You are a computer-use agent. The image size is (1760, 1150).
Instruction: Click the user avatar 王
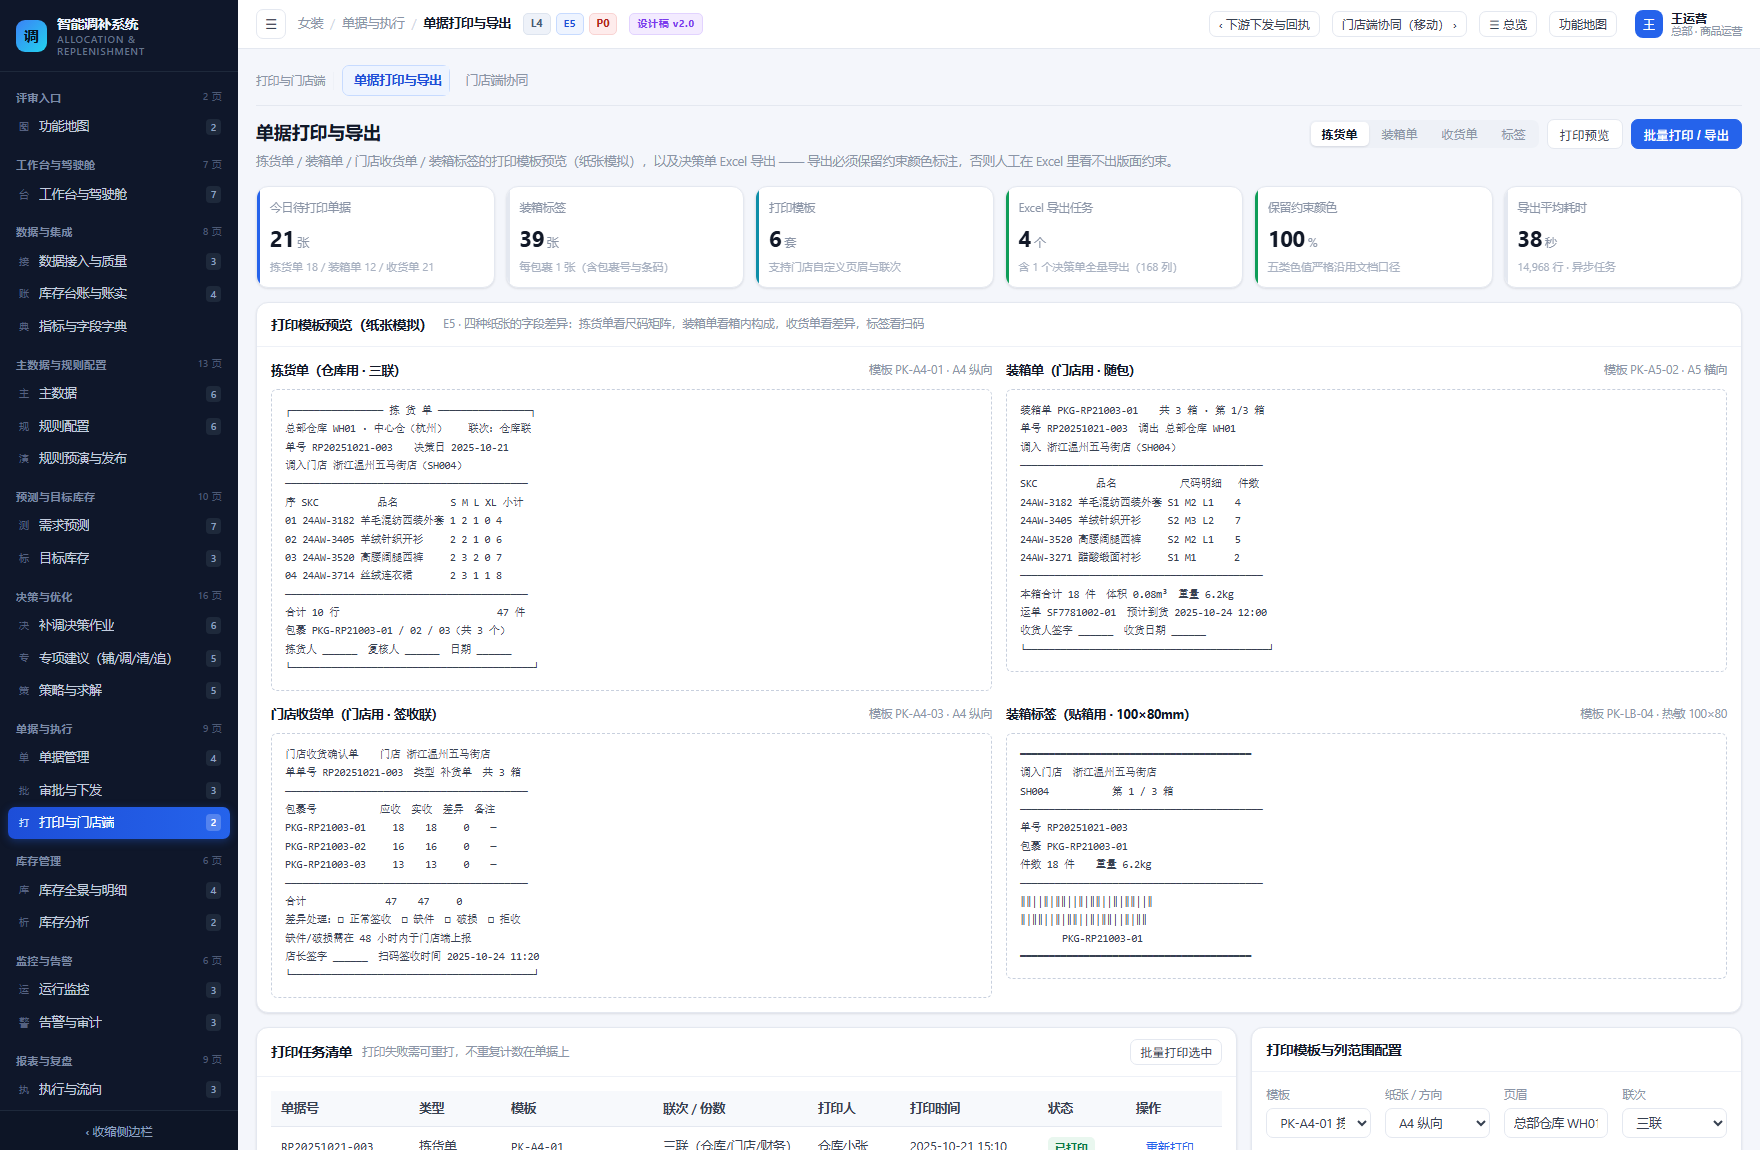pos(1648,24)
